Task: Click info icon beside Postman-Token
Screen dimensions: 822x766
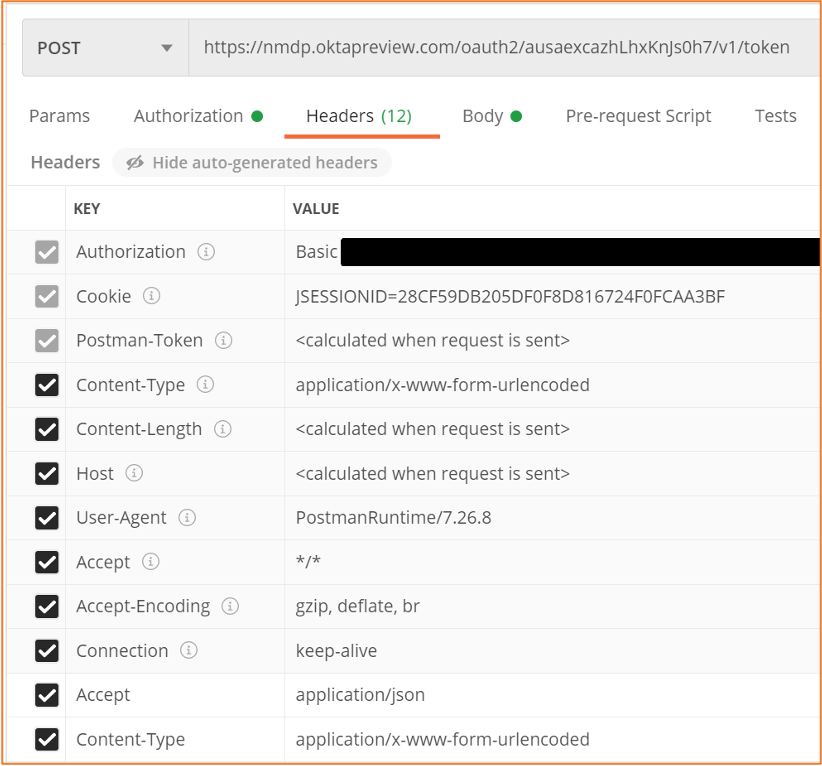Action: pos(224,341)
